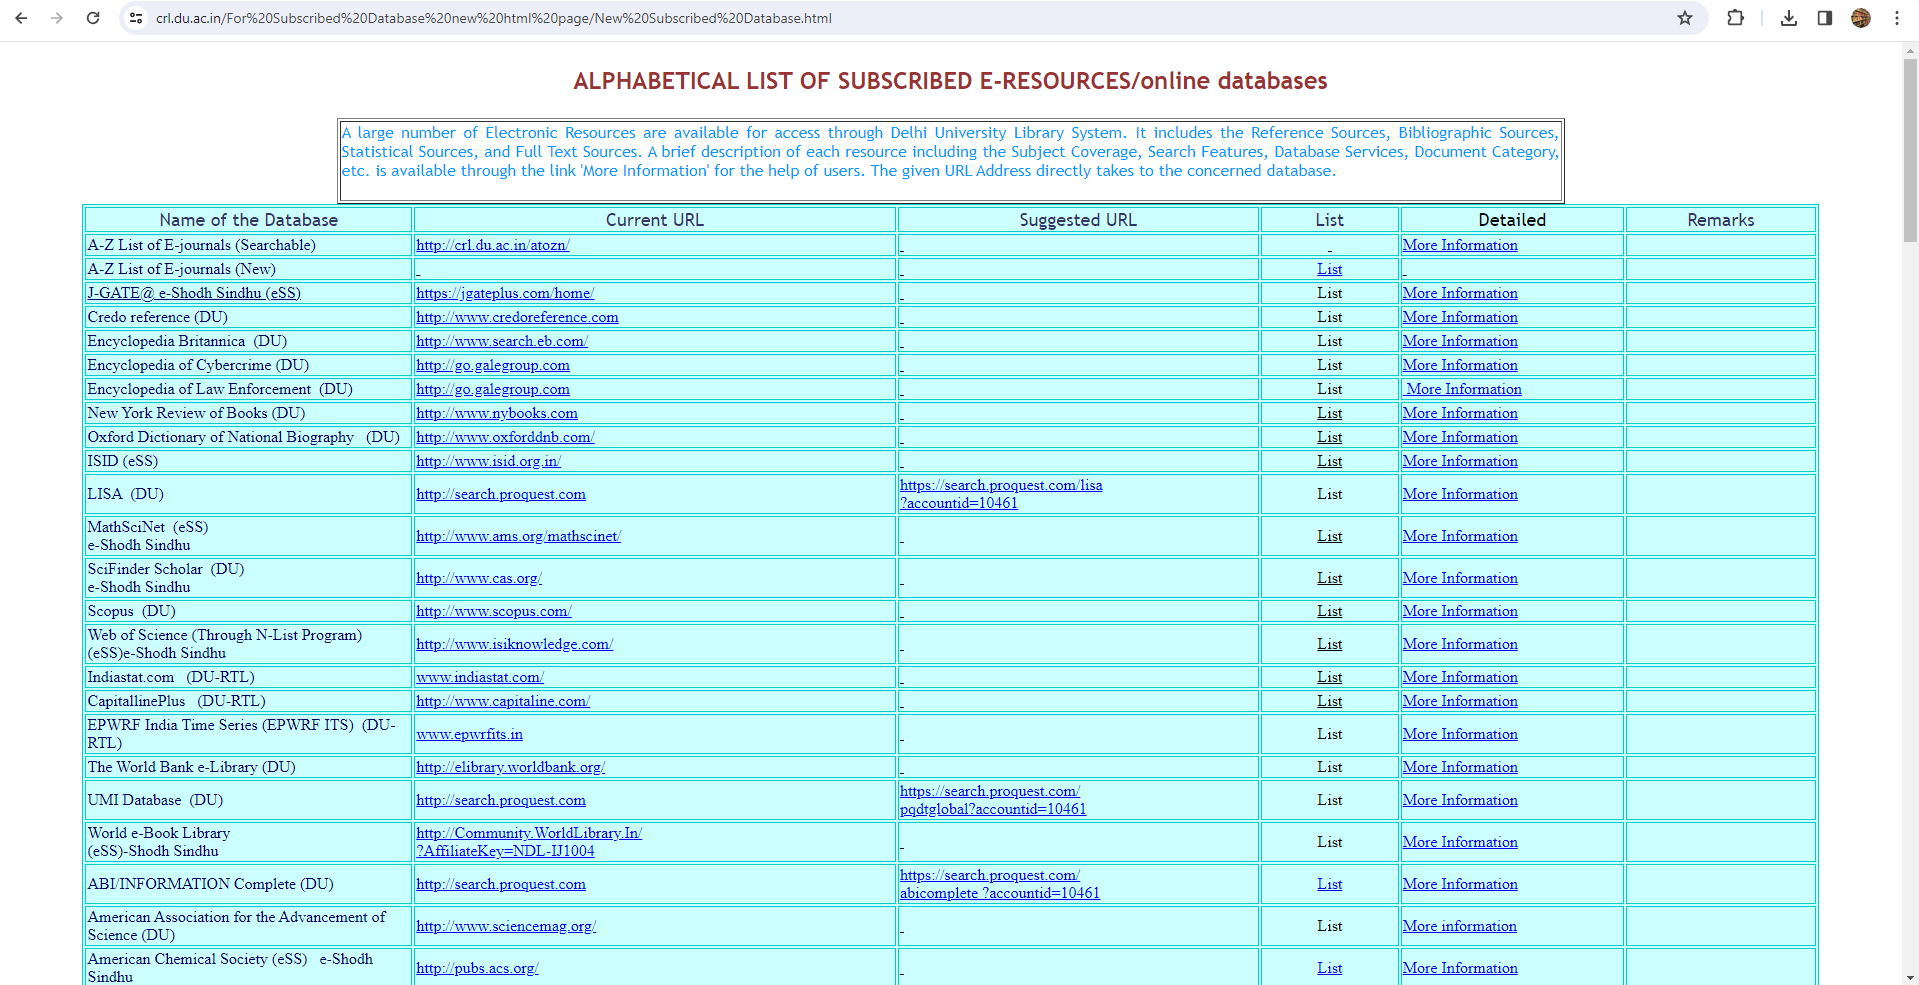Open the browser extensions menu
Image resolution: width=1919 pixels, height=985 pixels.
pyautogui.click(x=1735, y=18)
